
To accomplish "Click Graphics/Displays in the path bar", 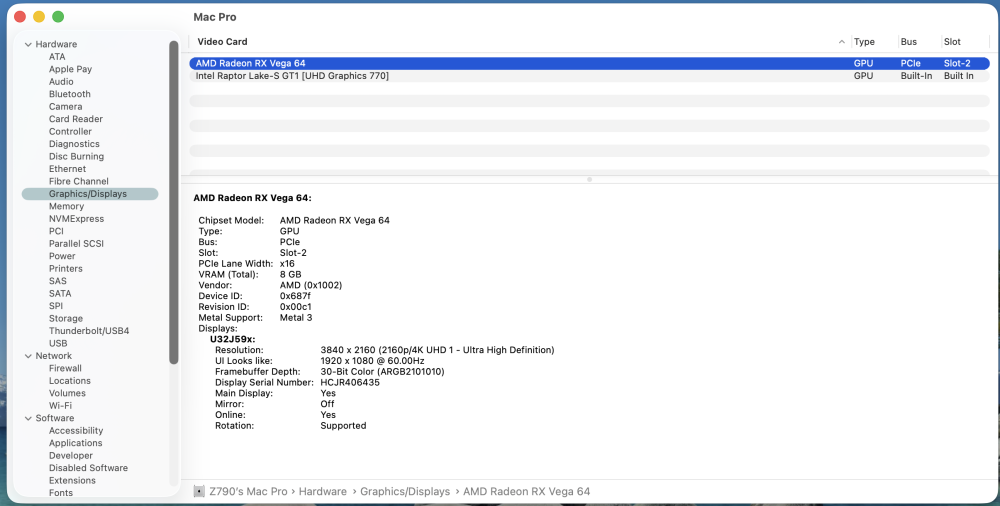I will point(405,491).
